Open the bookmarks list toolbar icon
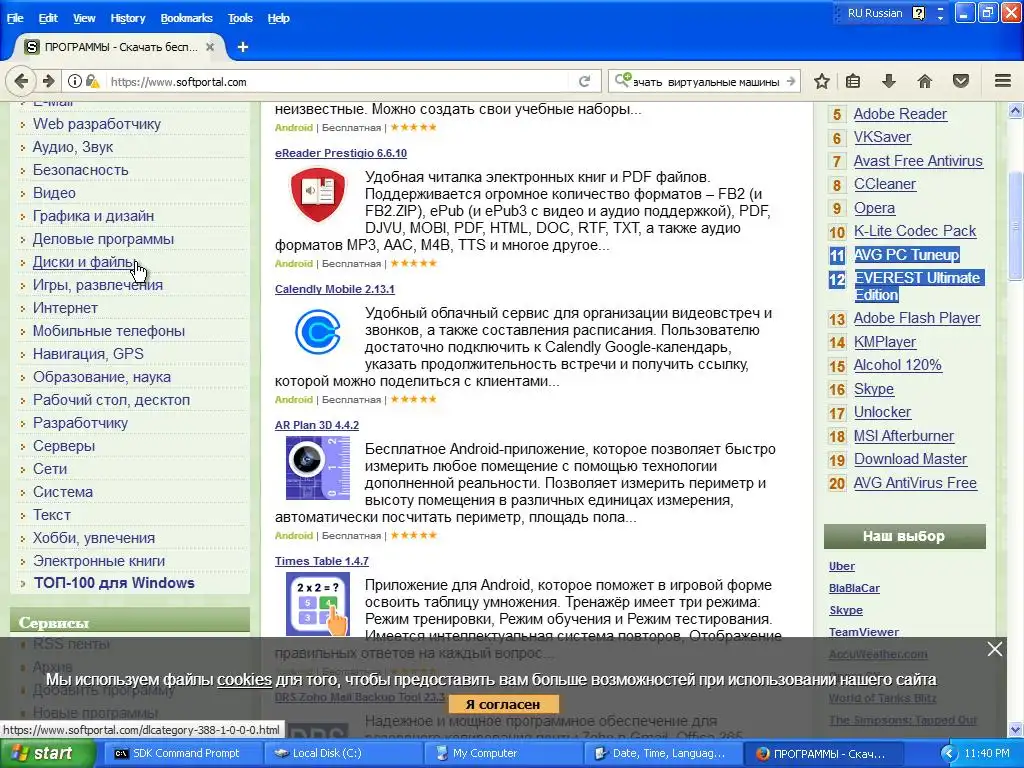 coord(853,81)
